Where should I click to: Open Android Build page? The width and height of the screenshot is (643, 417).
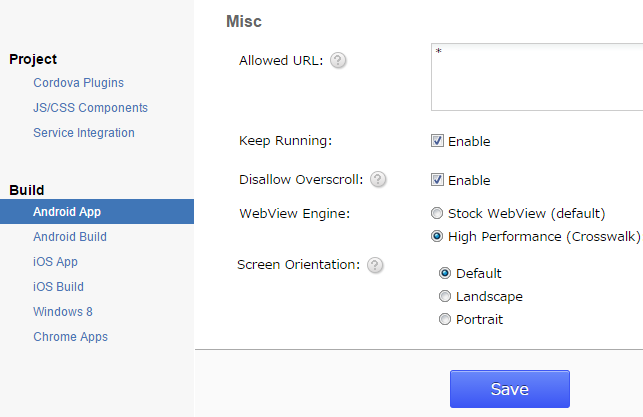(x=70, y=237)
